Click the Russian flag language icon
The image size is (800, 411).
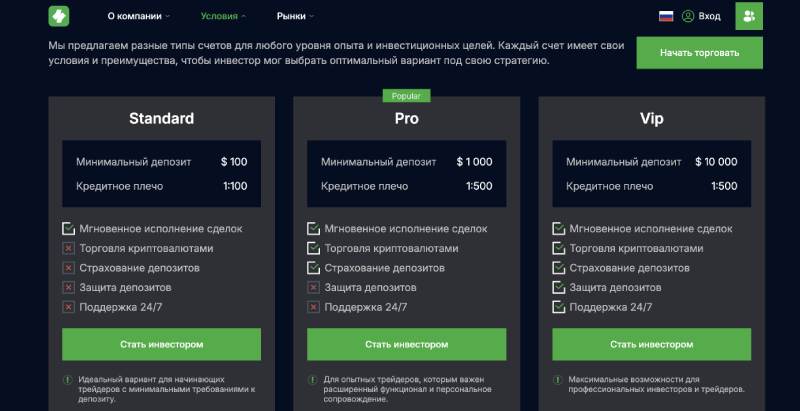(666, 16)
